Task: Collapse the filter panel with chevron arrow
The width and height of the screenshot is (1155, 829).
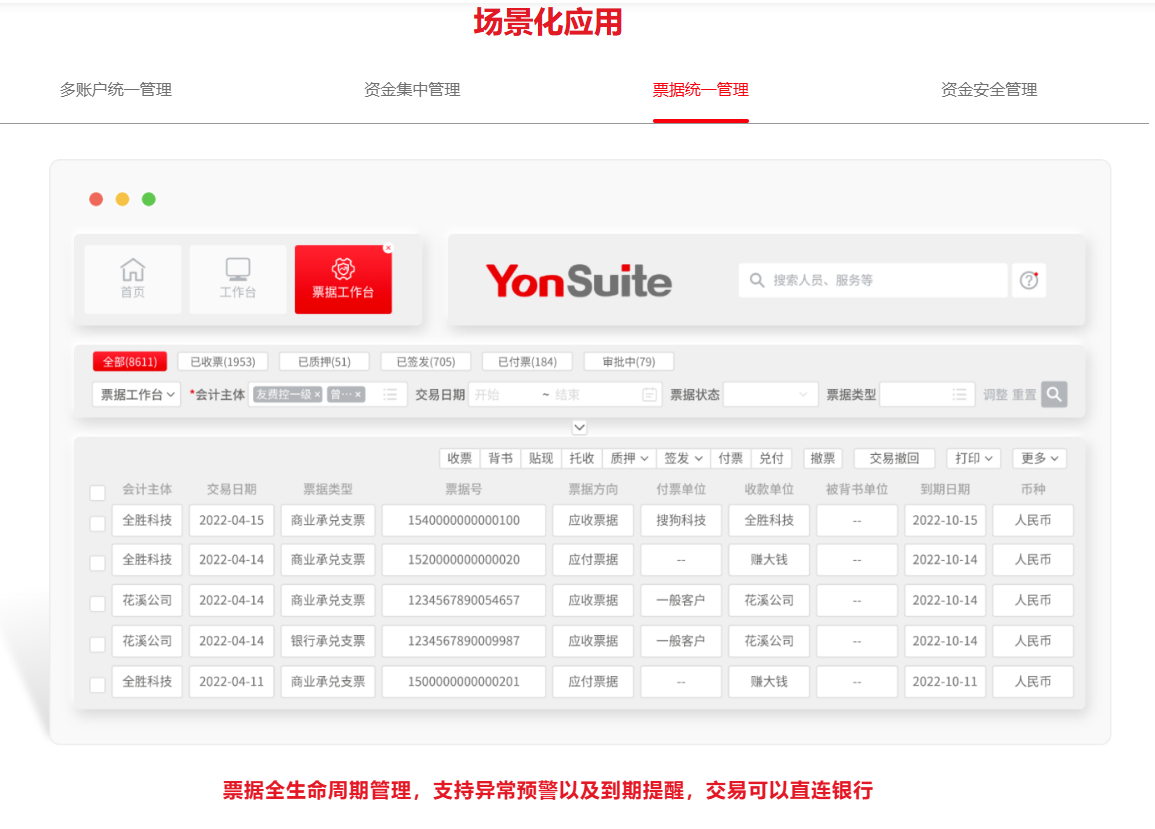Action: click(x=579, y=427)
